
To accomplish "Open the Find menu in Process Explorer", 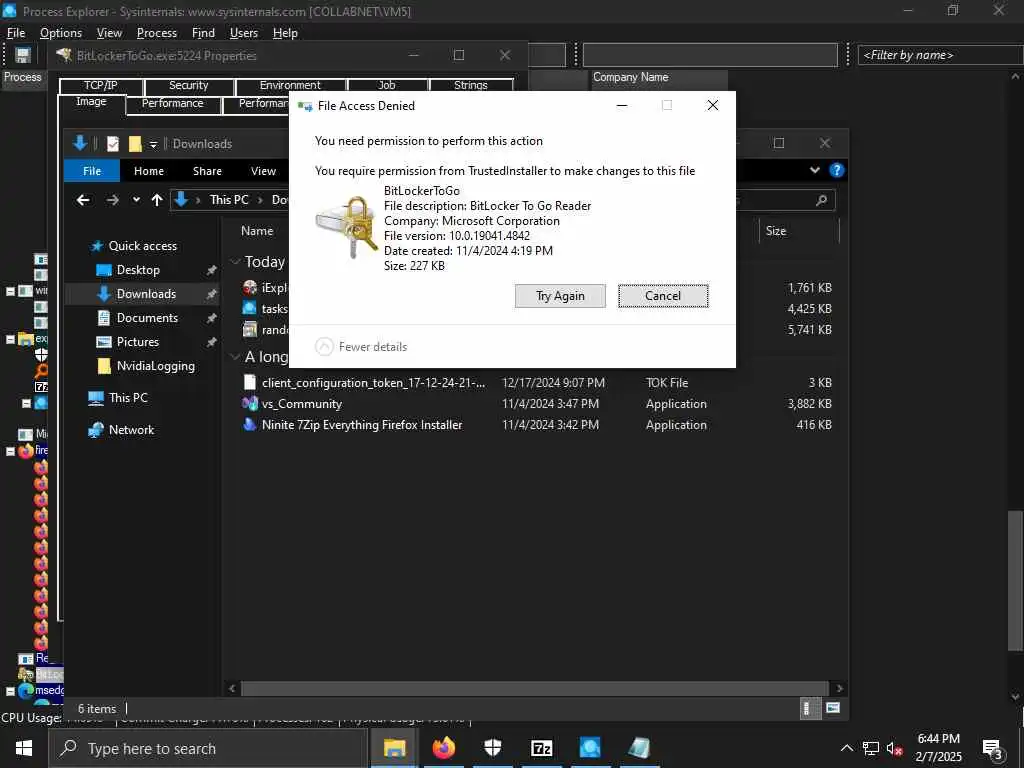I will (x=203, y=33).
